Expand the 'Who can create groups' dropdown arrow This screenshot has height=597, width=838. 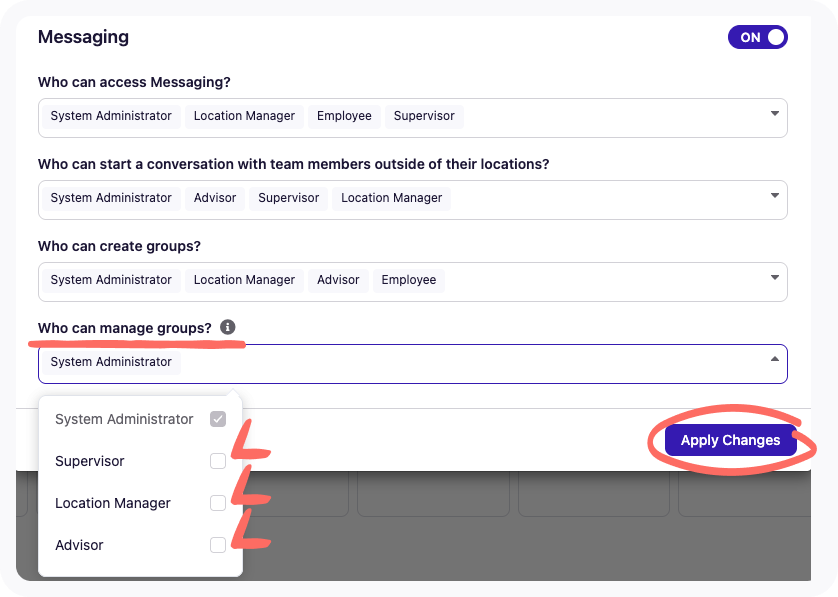[x=774, y=278]
